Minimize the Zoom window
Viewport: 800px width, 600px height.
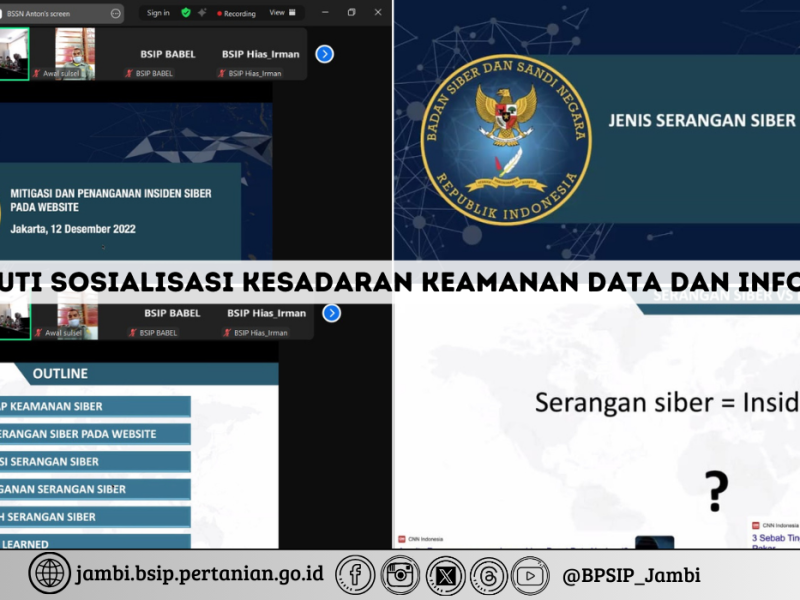326,12
